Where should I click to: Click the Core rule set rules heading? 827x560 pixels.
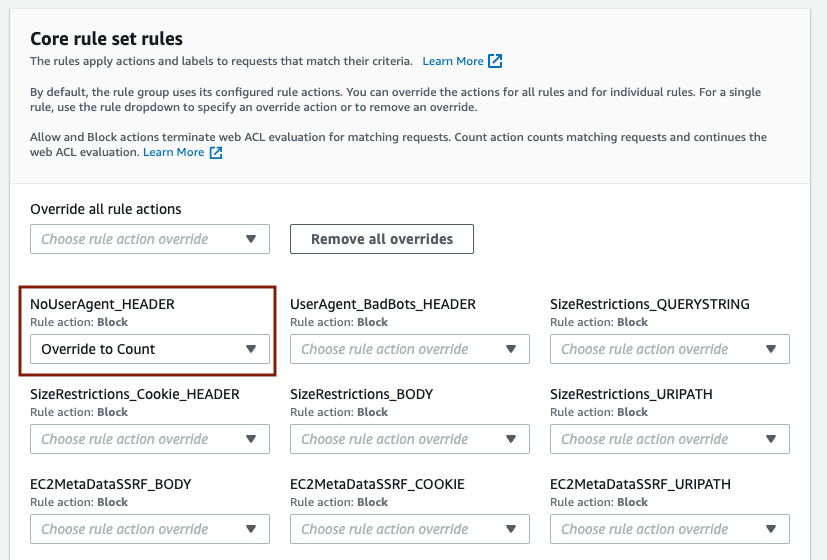tap(107, 38)
